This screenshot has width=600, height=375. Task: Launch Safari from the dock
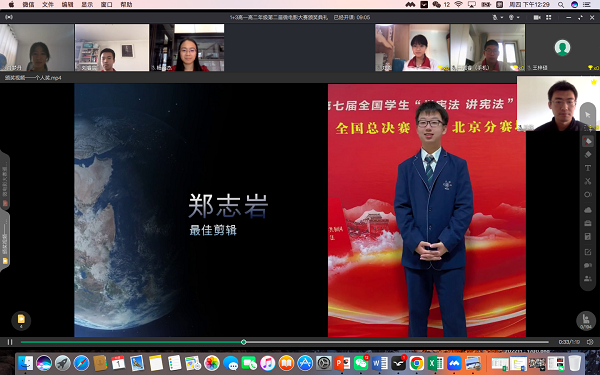pos(82,363)
